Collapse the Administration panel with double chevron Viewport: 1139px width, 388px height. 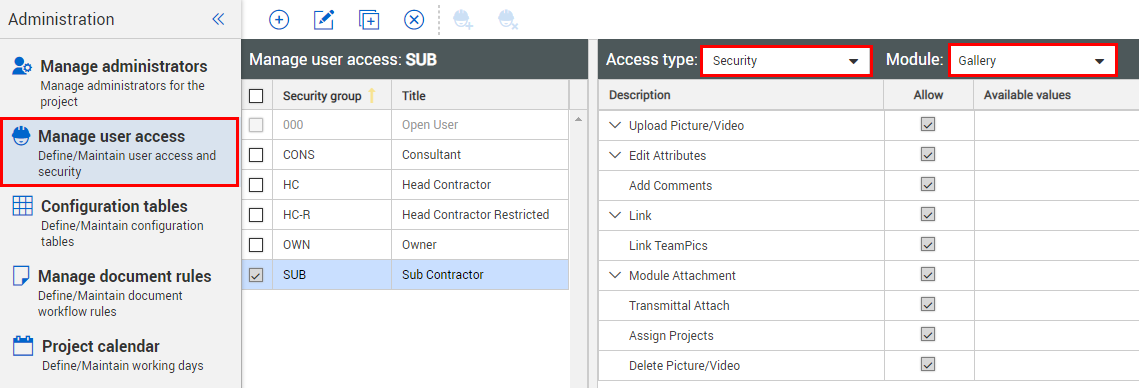point(218,20)
